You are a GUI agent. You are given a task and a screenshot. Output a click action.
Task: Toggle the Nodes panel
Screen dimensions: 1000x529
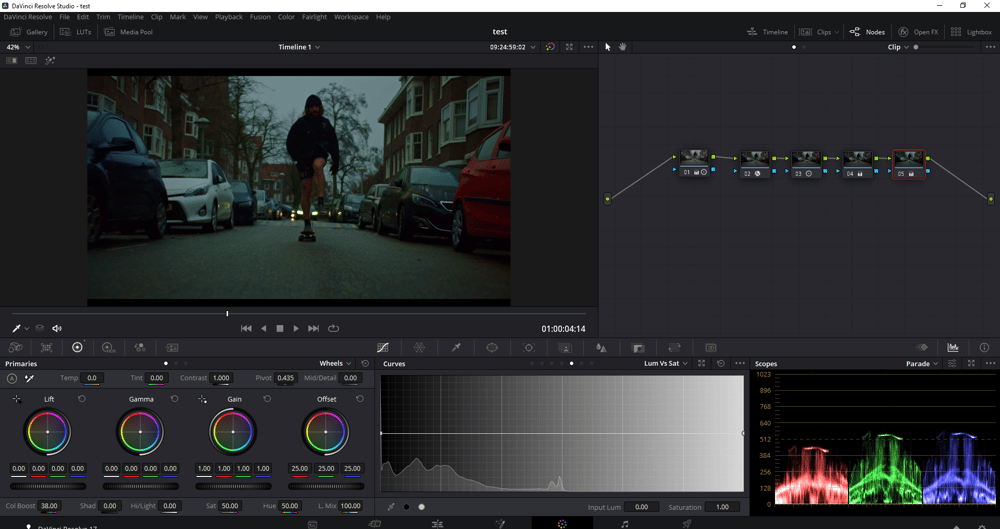point(867,32)
